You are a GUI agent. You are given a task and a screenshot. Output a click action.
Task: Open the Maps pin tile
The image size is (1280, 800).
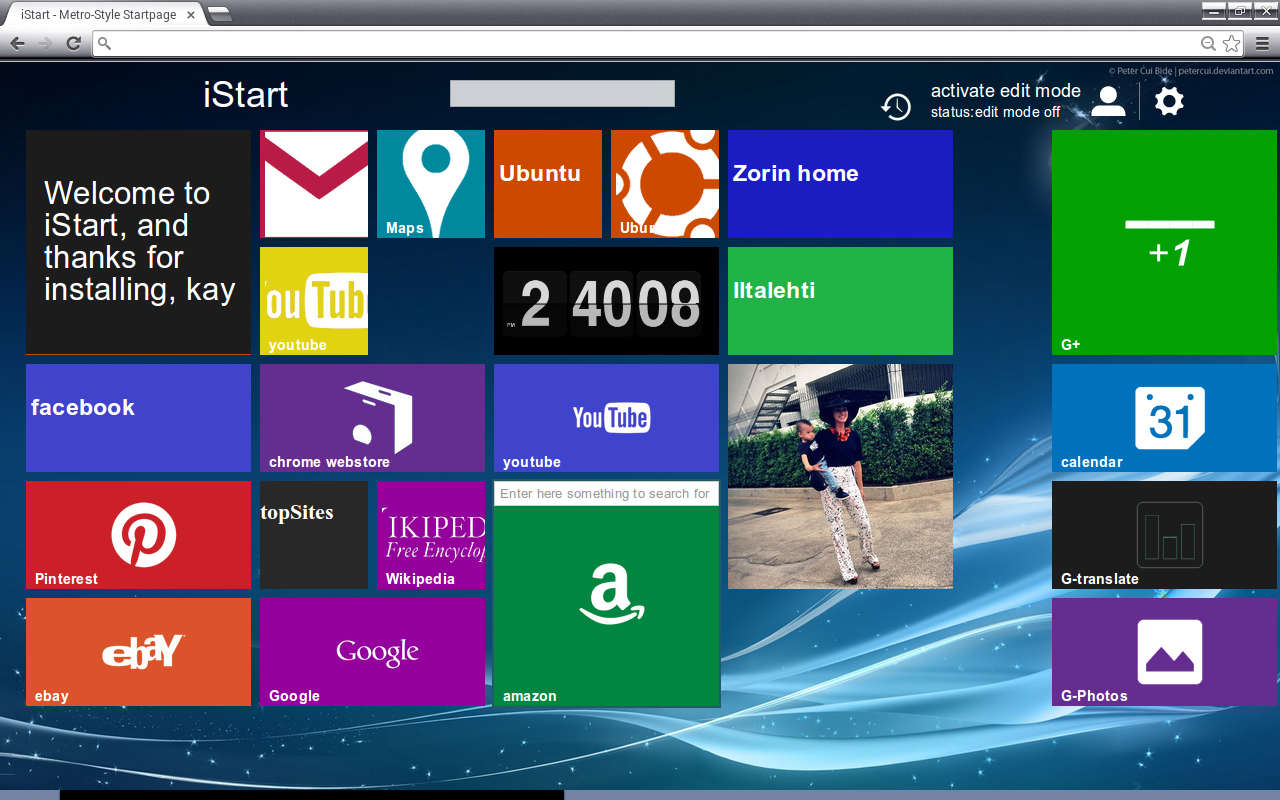coord(431,184)
